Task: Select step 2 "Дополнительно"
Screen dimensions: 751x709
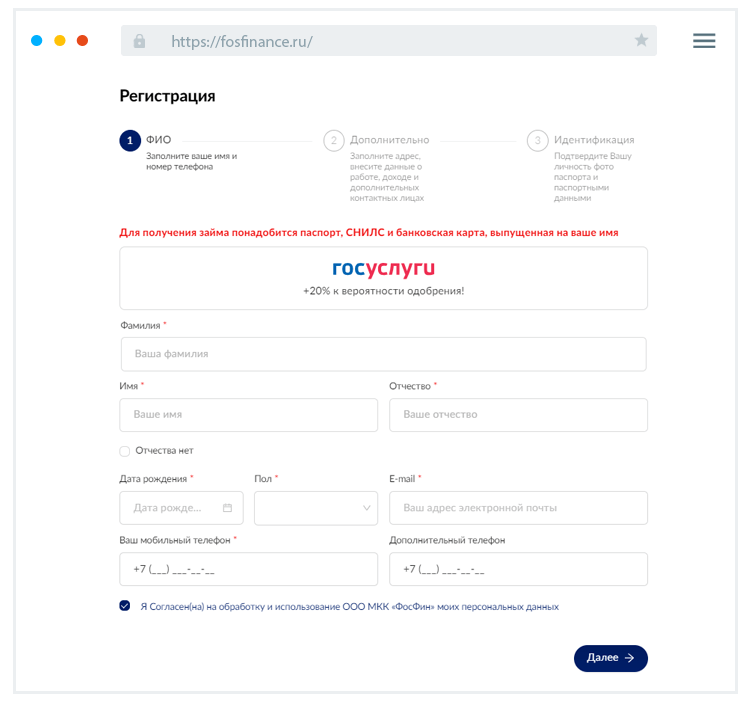Action: [334, 140]
